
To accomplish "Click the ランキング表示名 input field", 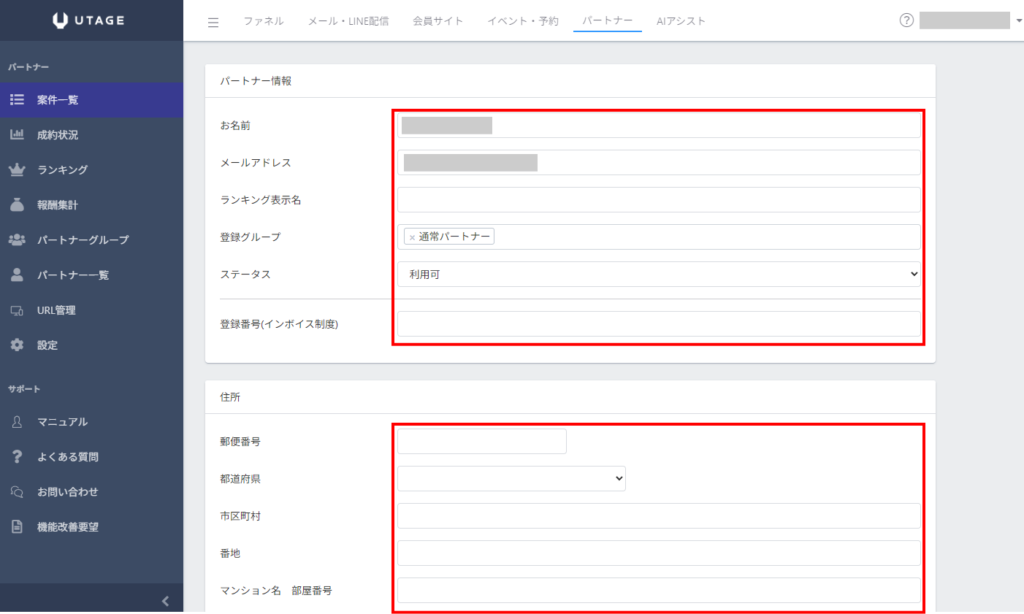I will (x=658, y=200).
